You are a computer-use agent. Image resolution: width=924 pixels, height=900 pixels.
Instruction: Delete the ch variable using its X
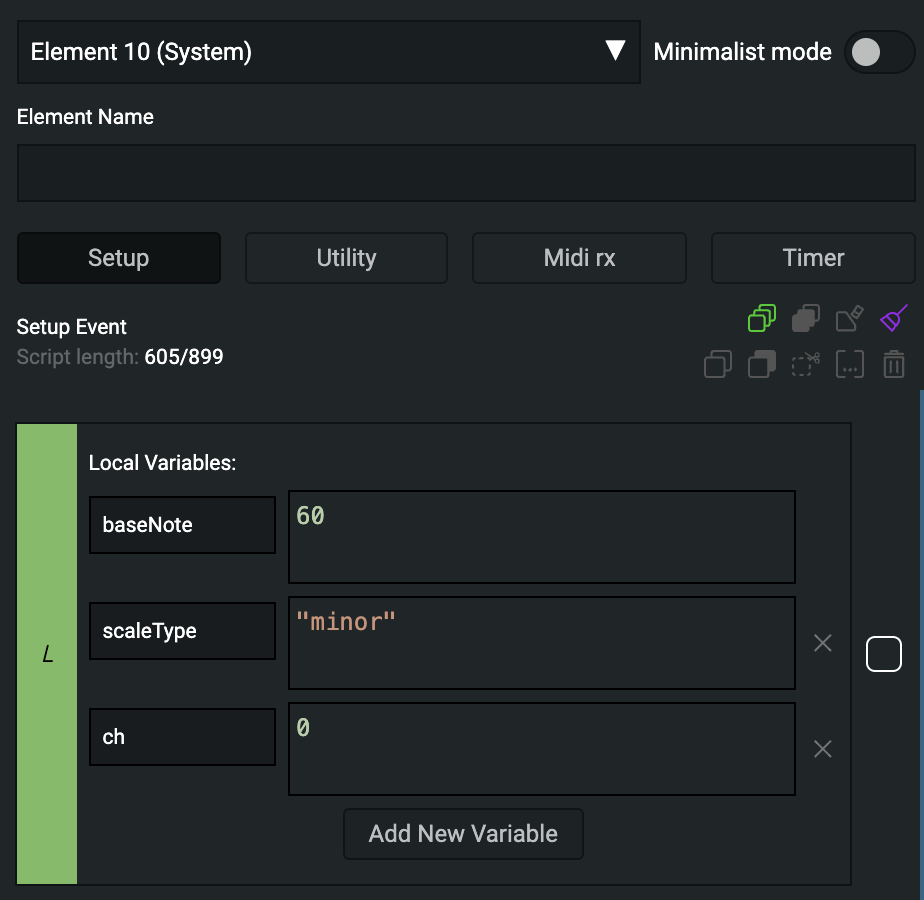pos(823,749)
